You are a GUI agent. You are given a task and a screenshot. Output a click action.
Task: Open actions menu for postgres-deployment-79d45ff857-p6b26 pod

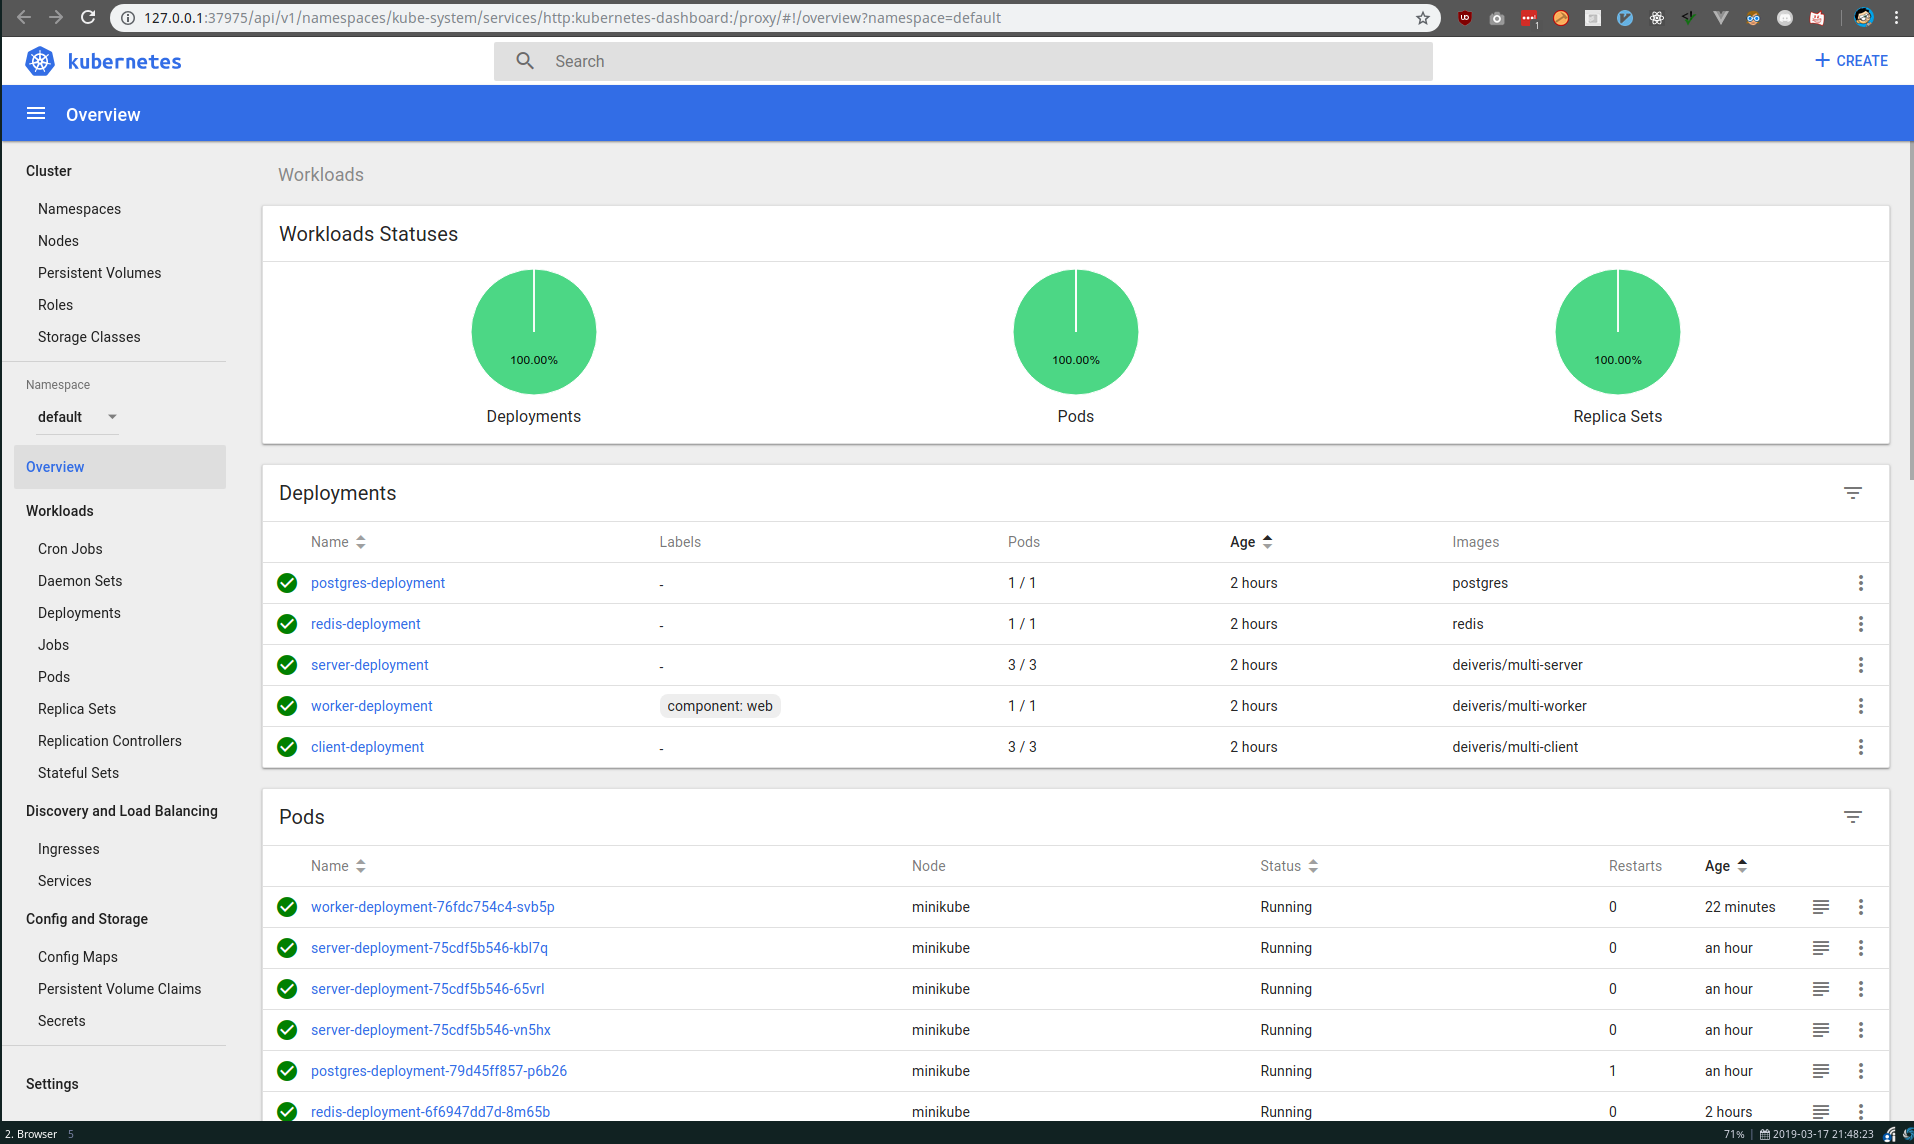(x=1861, y=1071)
